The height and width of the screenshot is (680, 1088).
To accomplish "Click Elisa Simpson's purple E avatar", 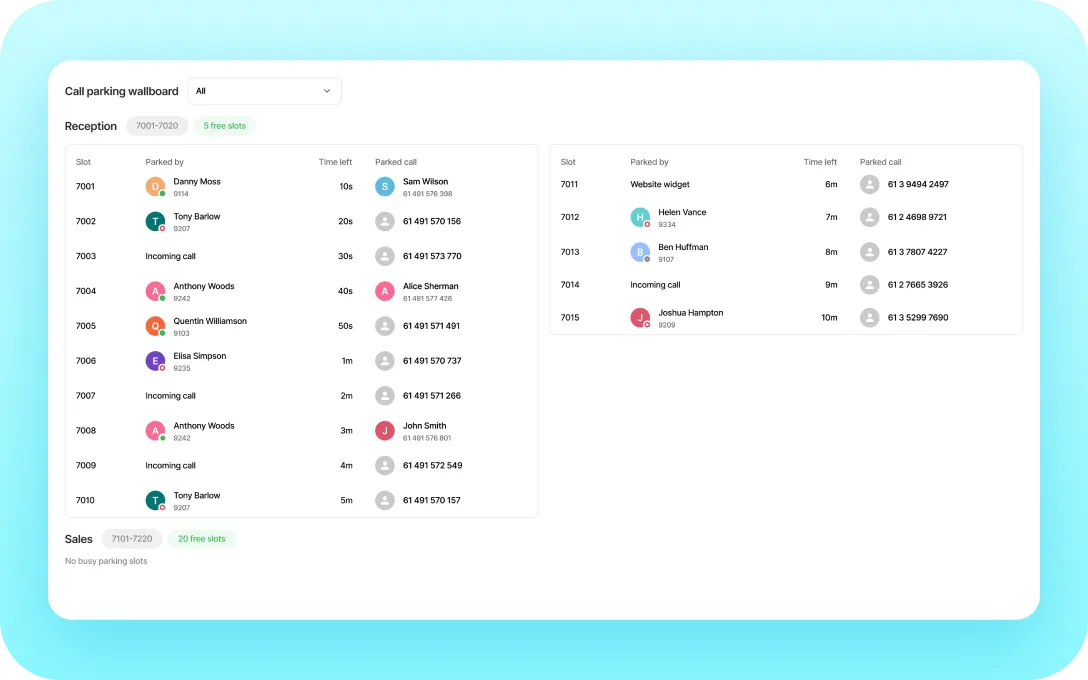I will point(155,361).
